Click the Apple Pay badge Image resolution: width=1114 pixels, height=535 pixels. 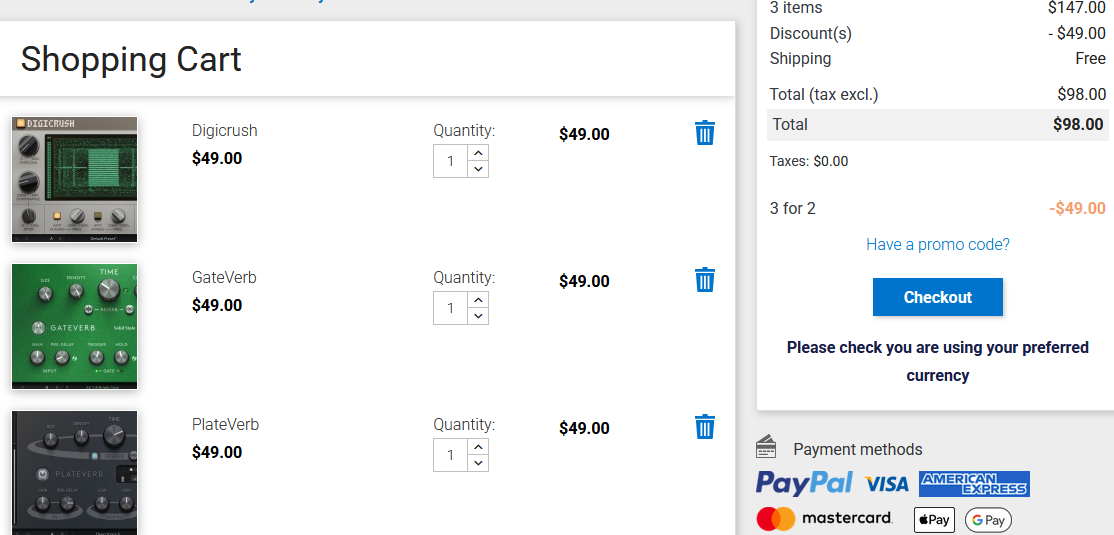(934, 520)
